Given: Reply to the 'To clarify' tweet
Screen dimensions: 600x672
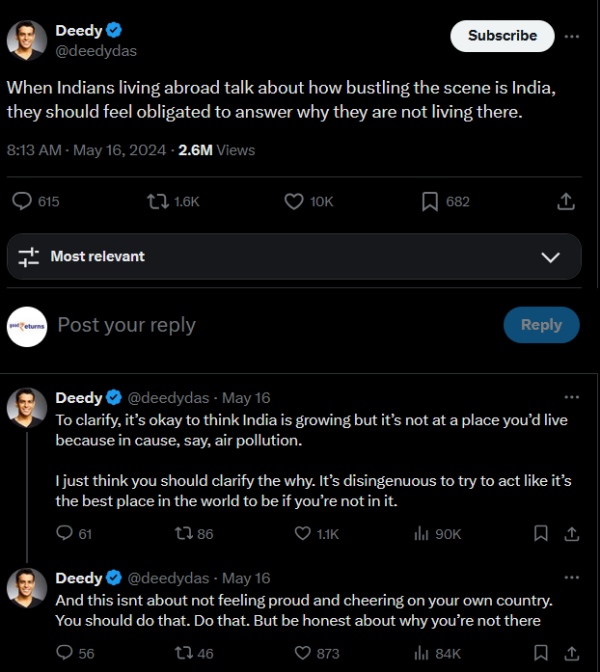Looking at the screenshot, I should [65, 534].
